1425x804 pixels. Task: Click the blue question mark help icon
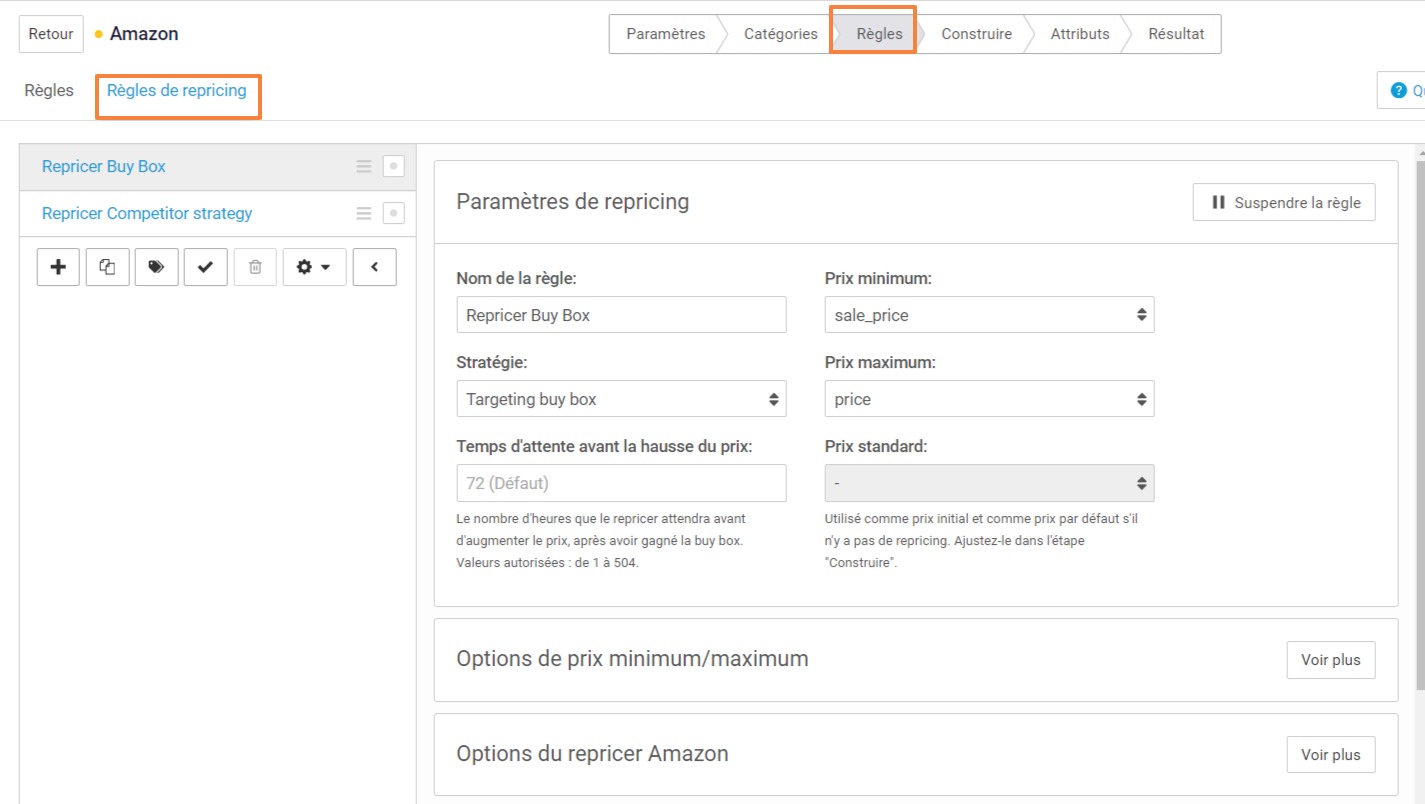(x=1399, y=91)
